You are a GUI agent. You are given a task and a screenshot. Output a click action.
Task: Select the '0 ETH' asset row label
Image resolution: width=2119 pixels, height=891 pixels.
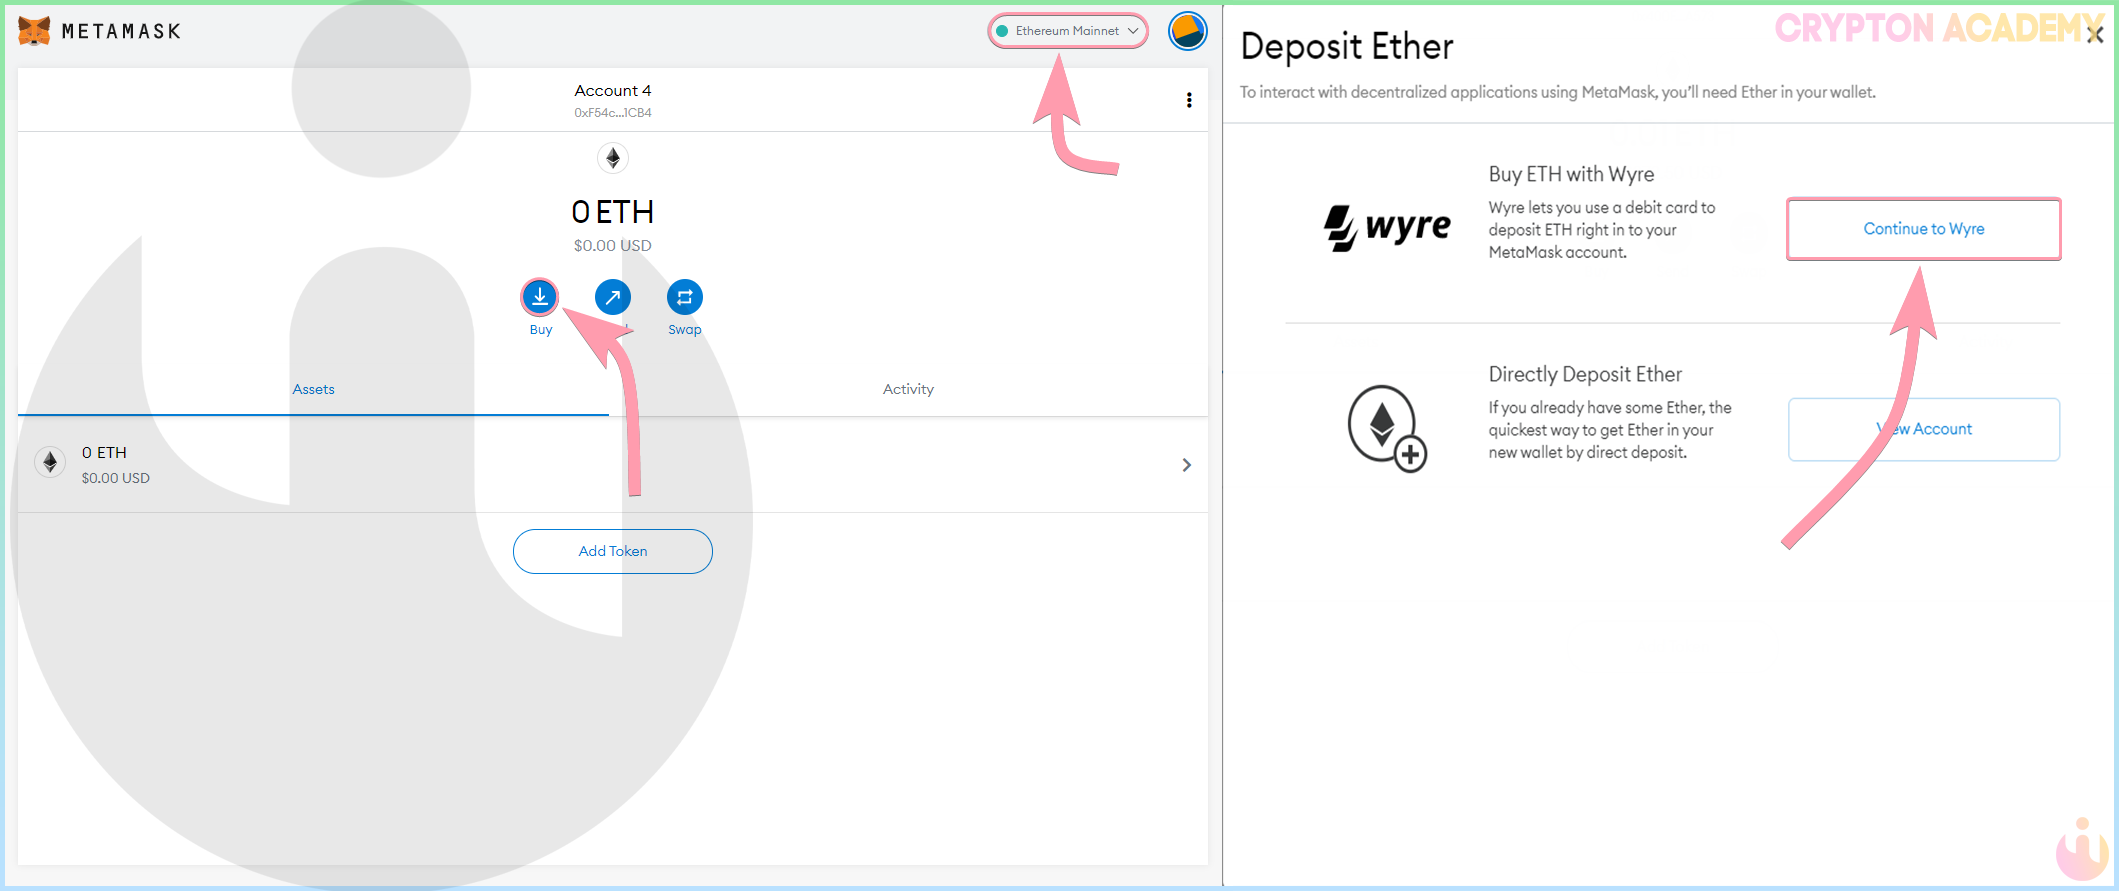click(x=104, y=453)
